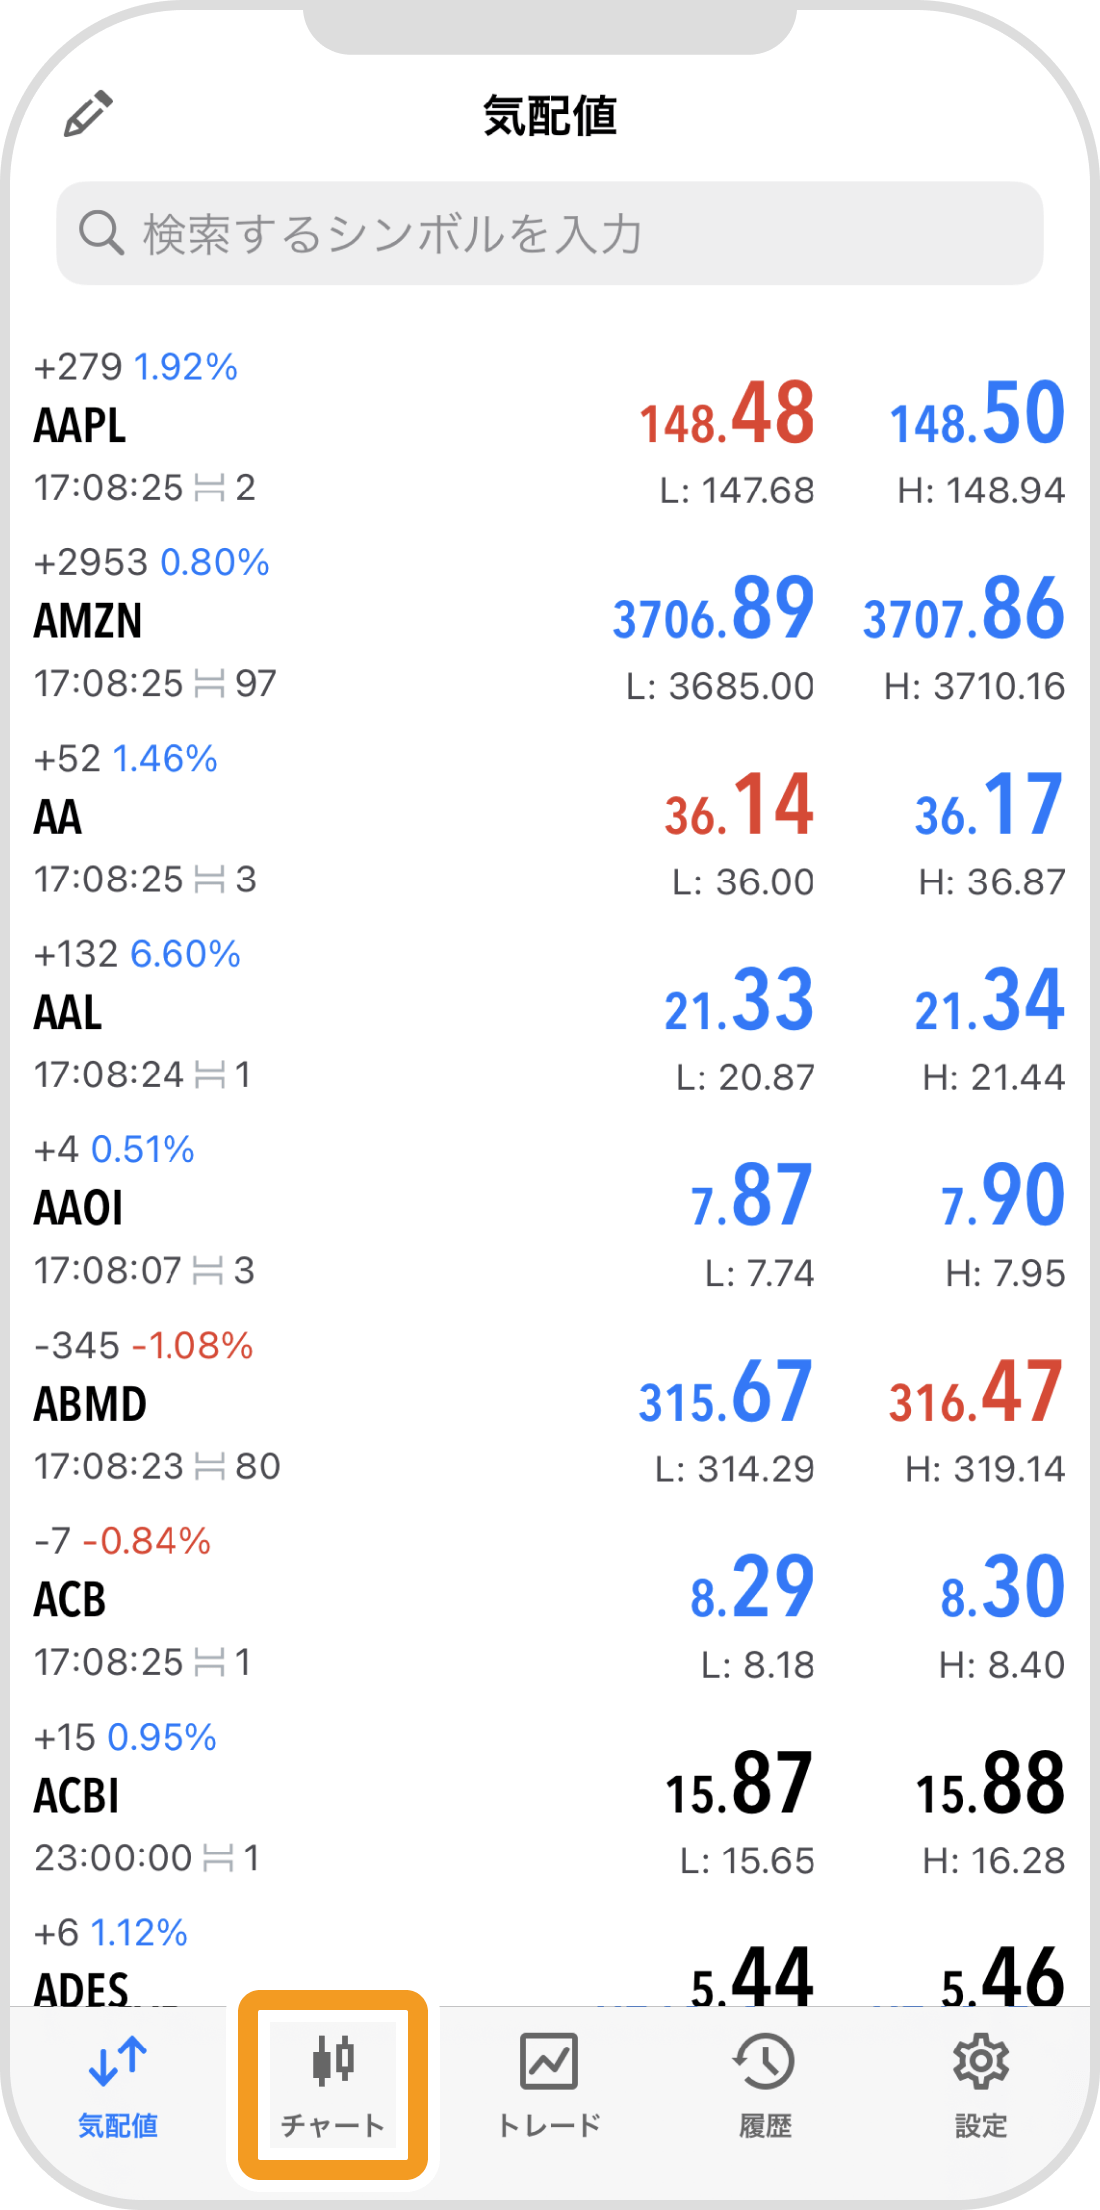Open the AAL quote row
This screenshot has width=1100, height=2210.
[x=550, y=1015]
